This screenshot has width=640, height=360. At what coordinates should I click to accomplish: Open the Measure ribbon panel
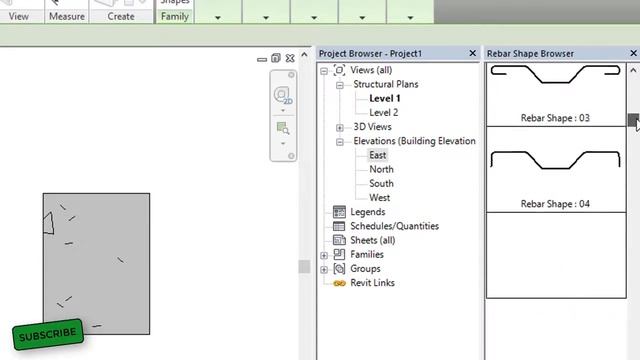tap(67, 16)
